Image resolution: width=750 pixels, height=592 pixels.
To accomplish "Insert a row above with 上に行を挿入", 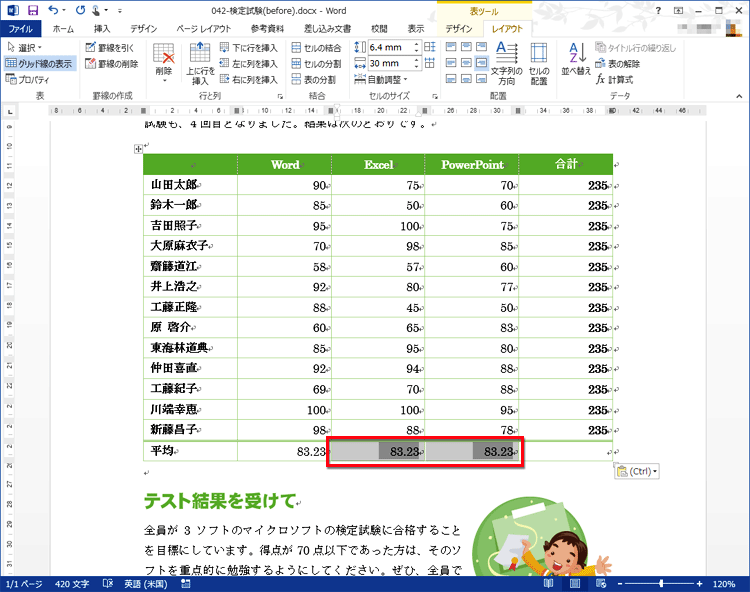I will [200, 64].
